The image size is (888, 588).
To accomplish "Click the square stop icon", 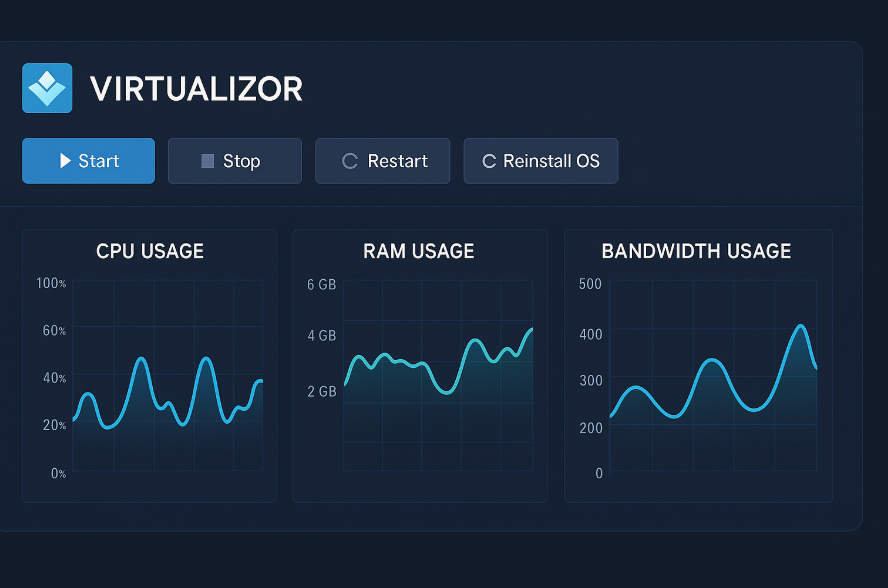I will tap(209, 160).
